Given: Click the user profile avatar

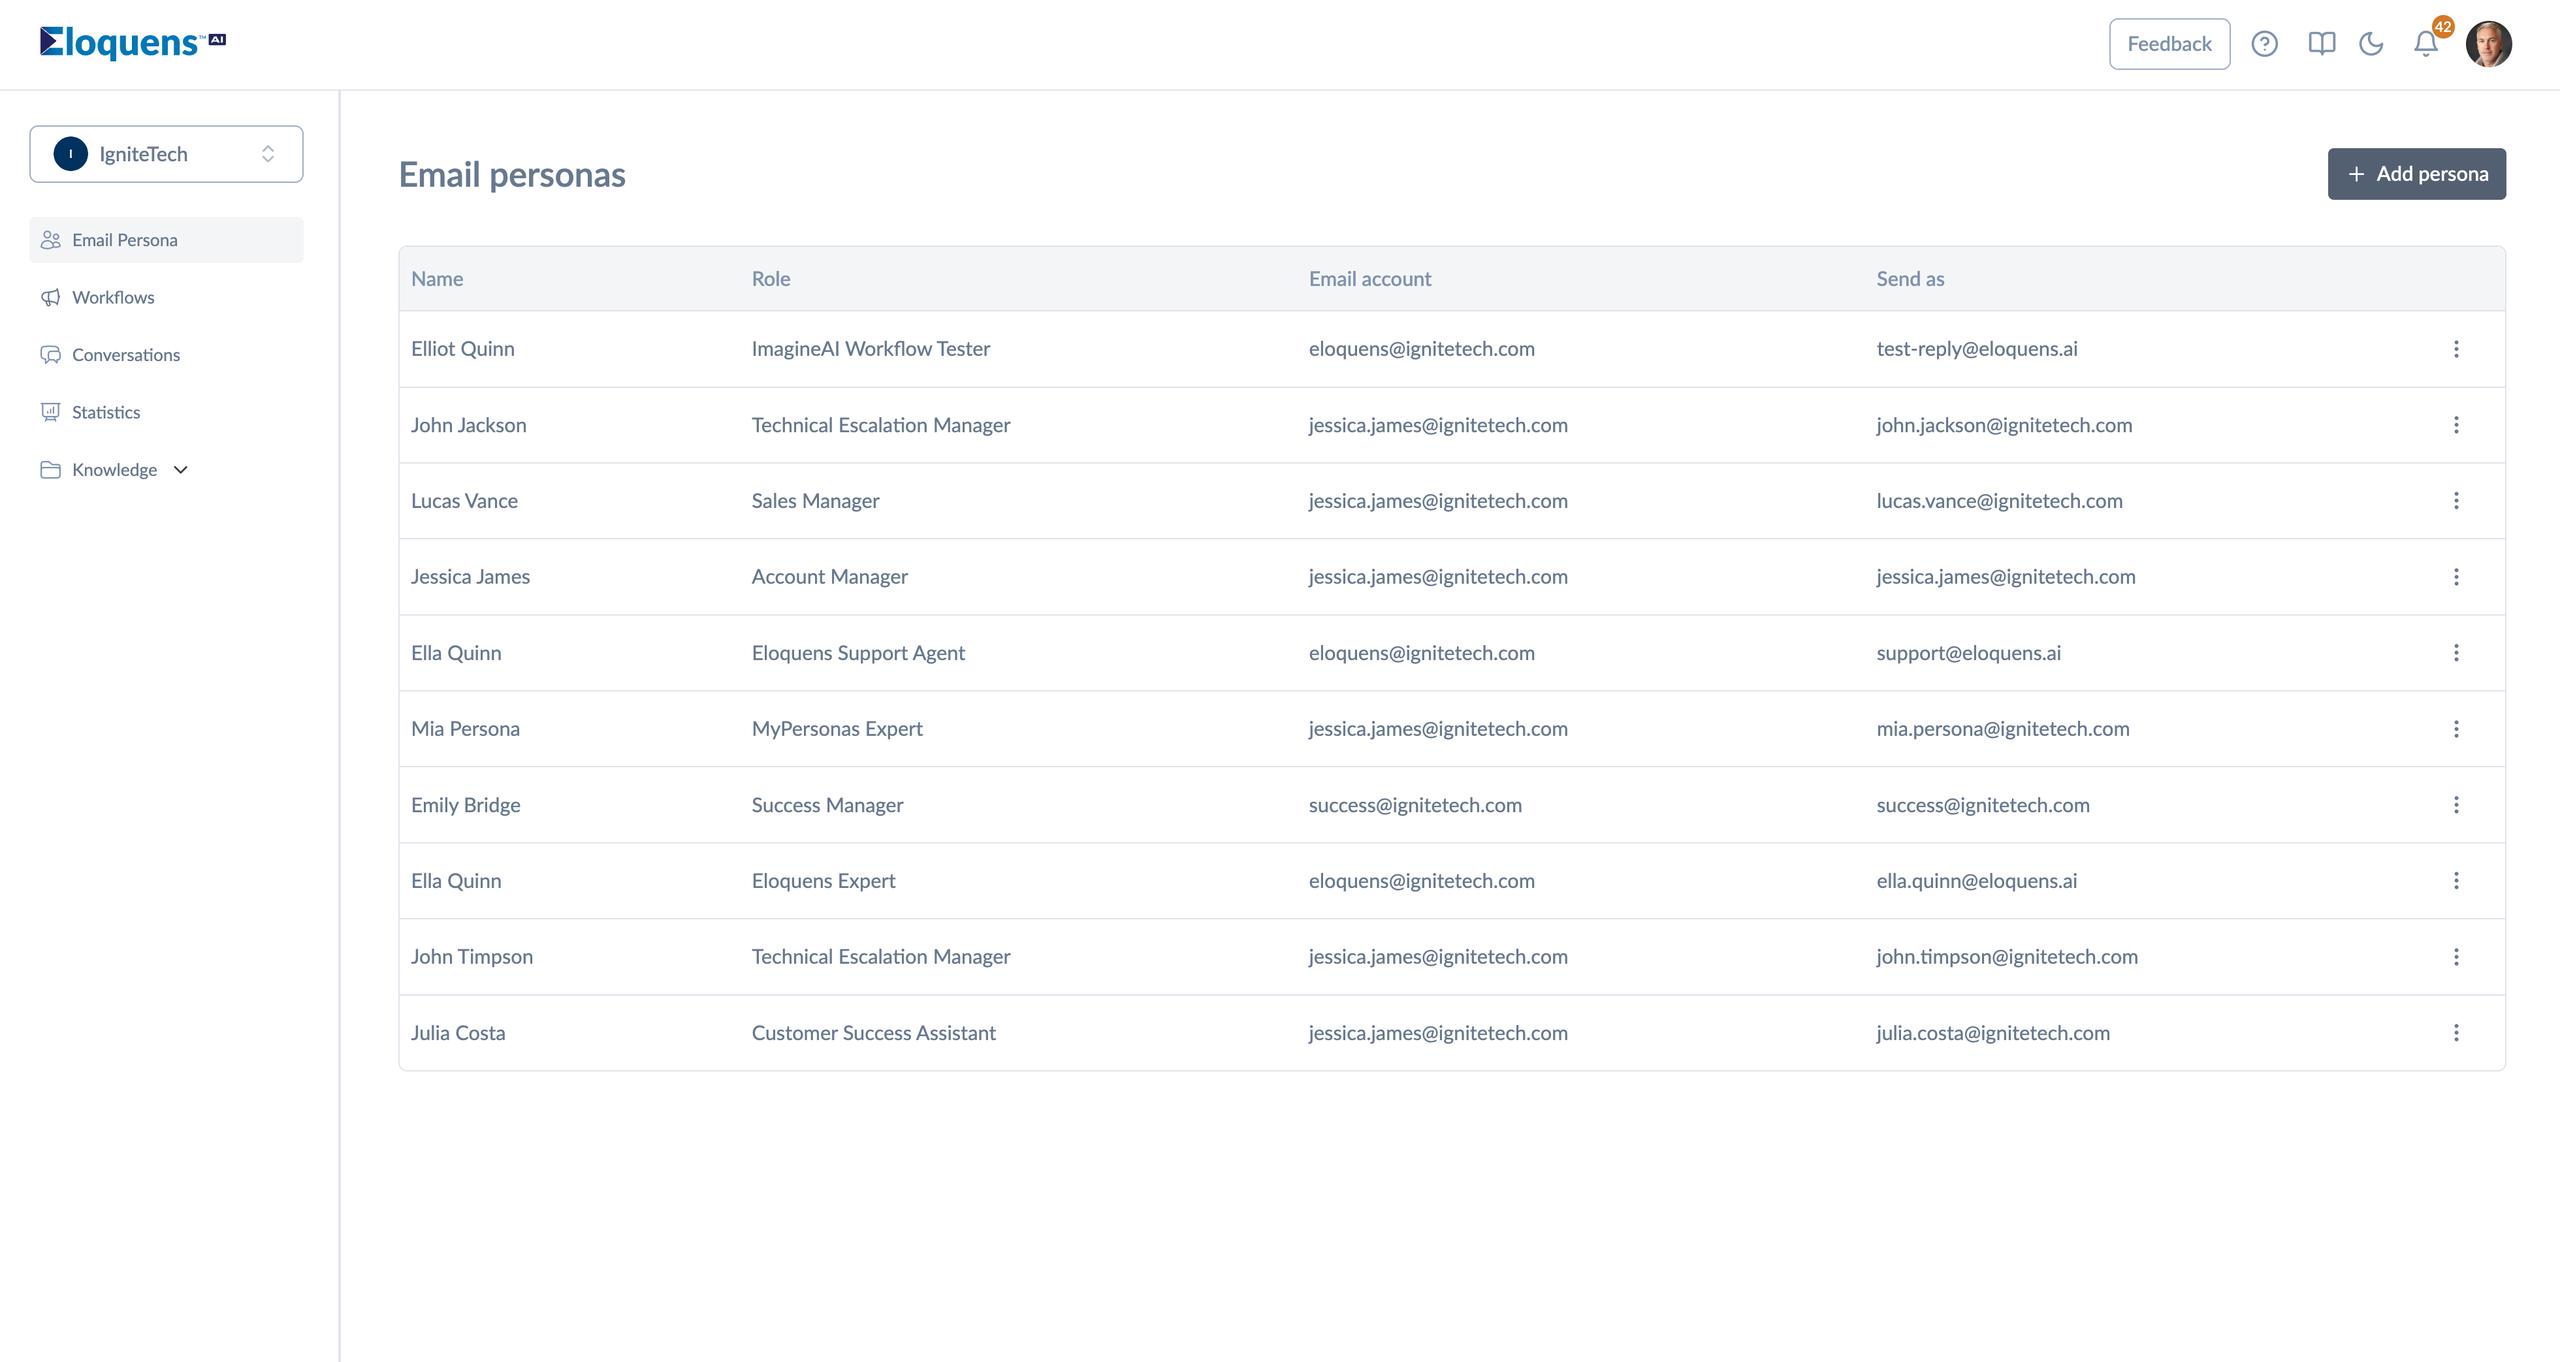Looking at the screenshot, I should coord(2488,44).
